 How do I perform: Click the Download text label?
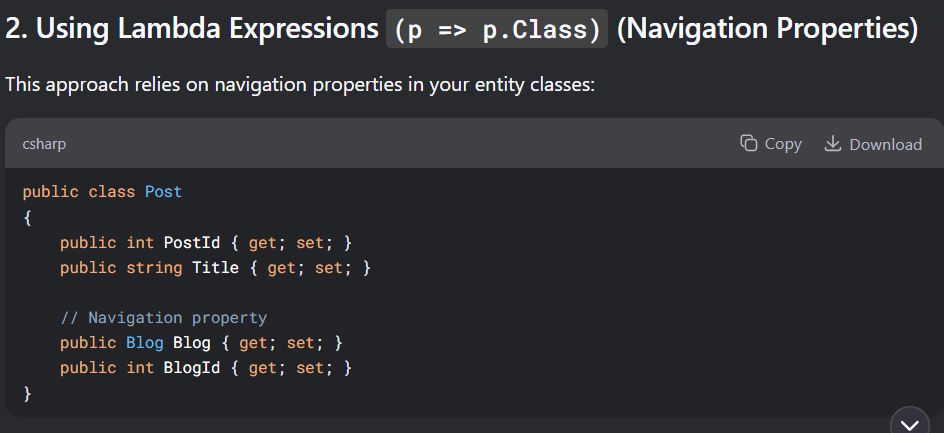point(885,144)
